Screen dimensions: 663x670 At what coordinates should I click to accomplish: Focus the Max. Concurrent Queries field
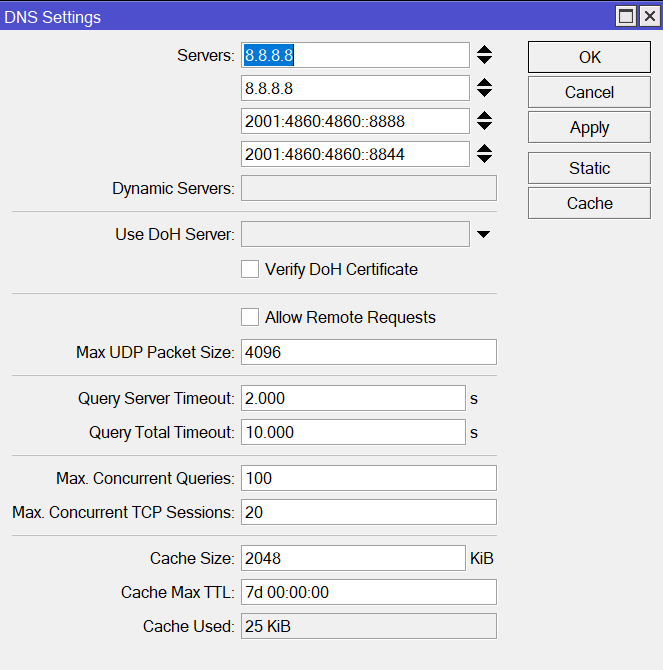click(368, 478)
